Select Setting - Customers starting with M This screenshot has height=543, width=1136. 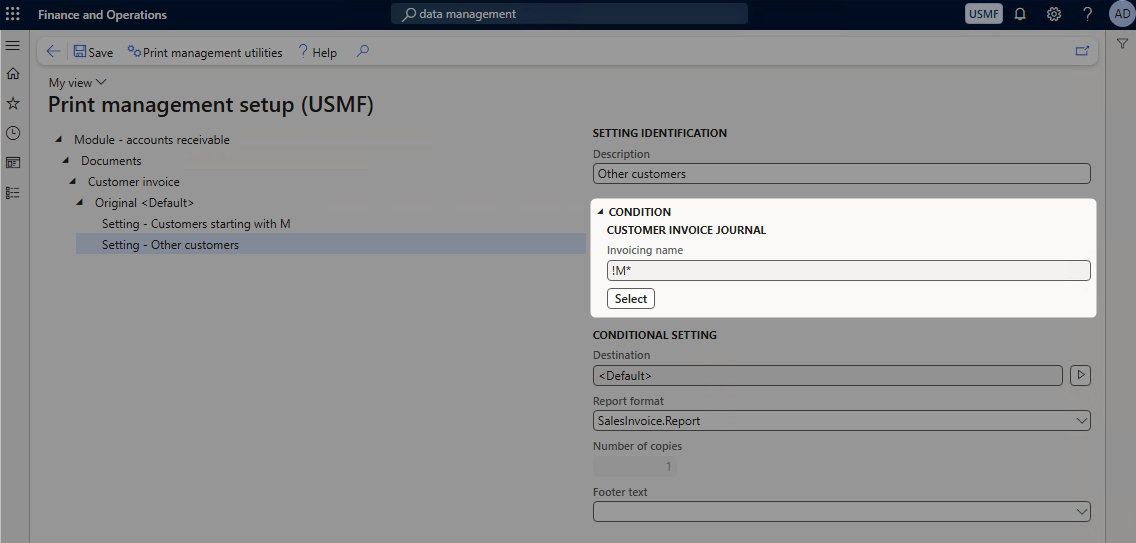tap(196, 224)
